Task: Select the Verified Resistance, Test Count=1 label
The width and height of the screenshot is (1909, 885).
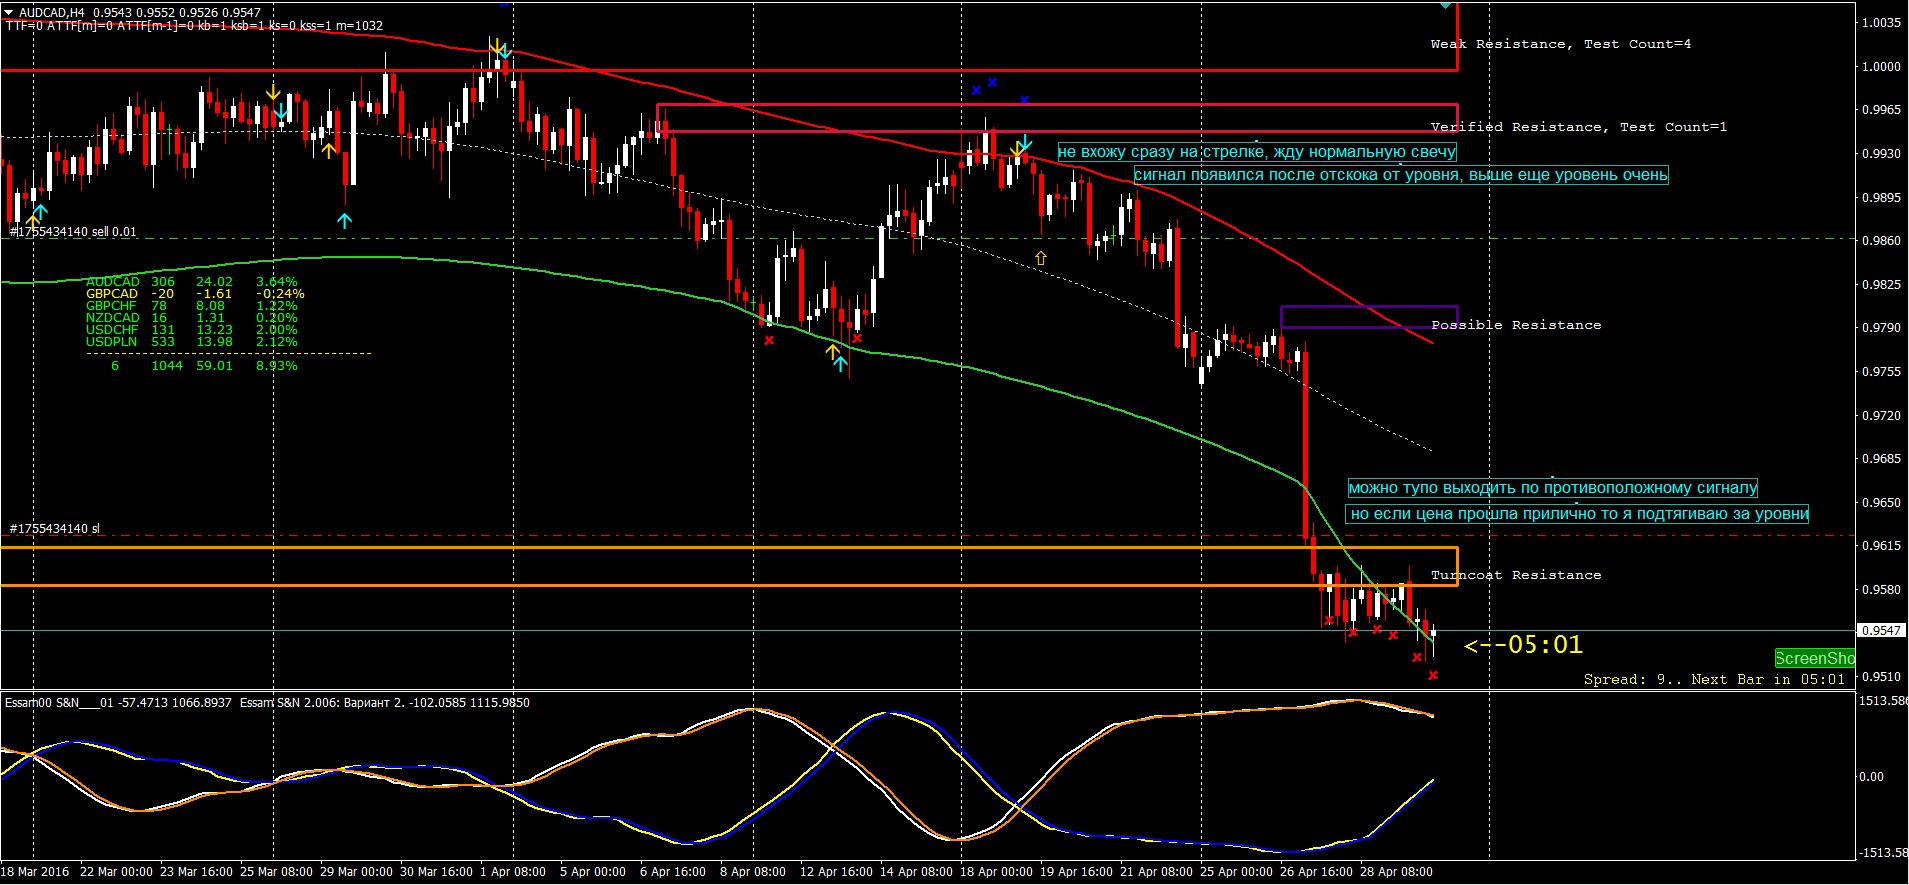Action: pos(1578,127)
